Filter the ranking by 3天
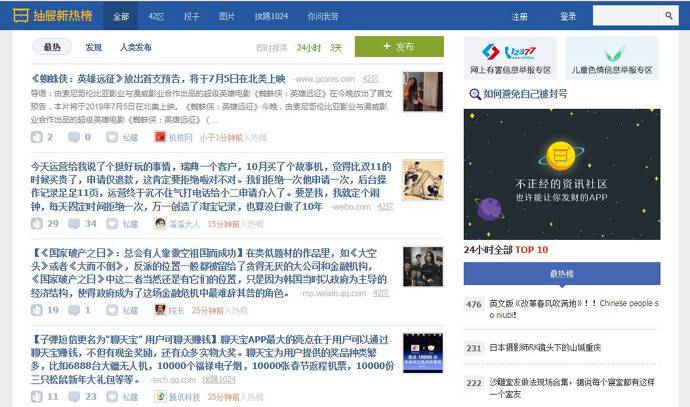690x407 pixels. click(336, 47)
